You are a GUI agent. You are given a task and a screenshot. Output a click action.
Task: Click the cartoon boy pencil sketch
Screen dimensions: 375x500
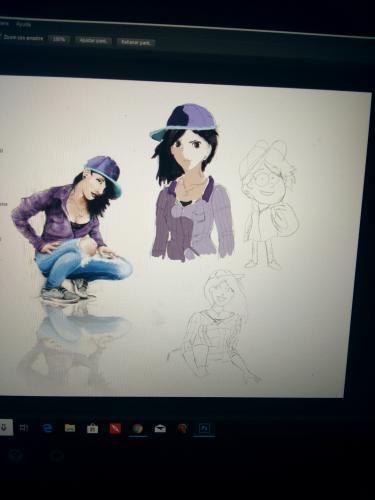pos(269,204)
